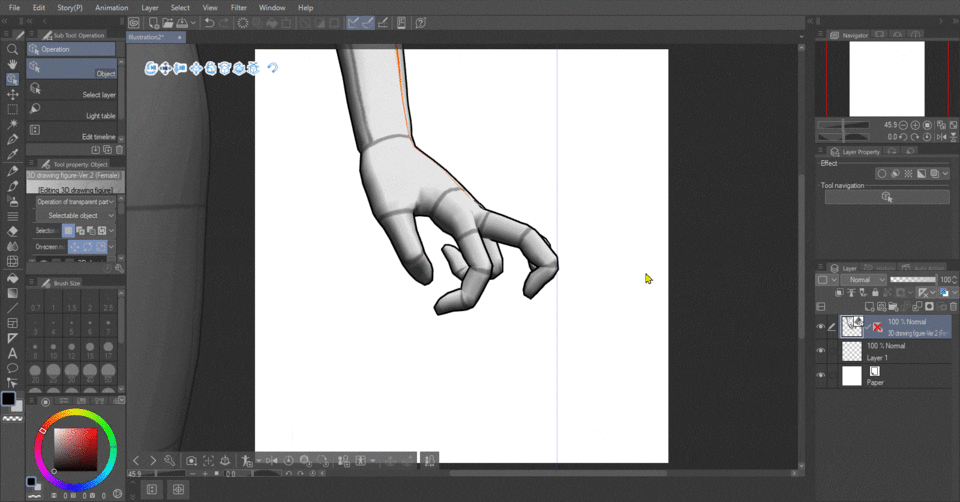This screenshot has width=960, height=502.
Task: Select the Zoom magnifier tool
Action: coord(12,49)
